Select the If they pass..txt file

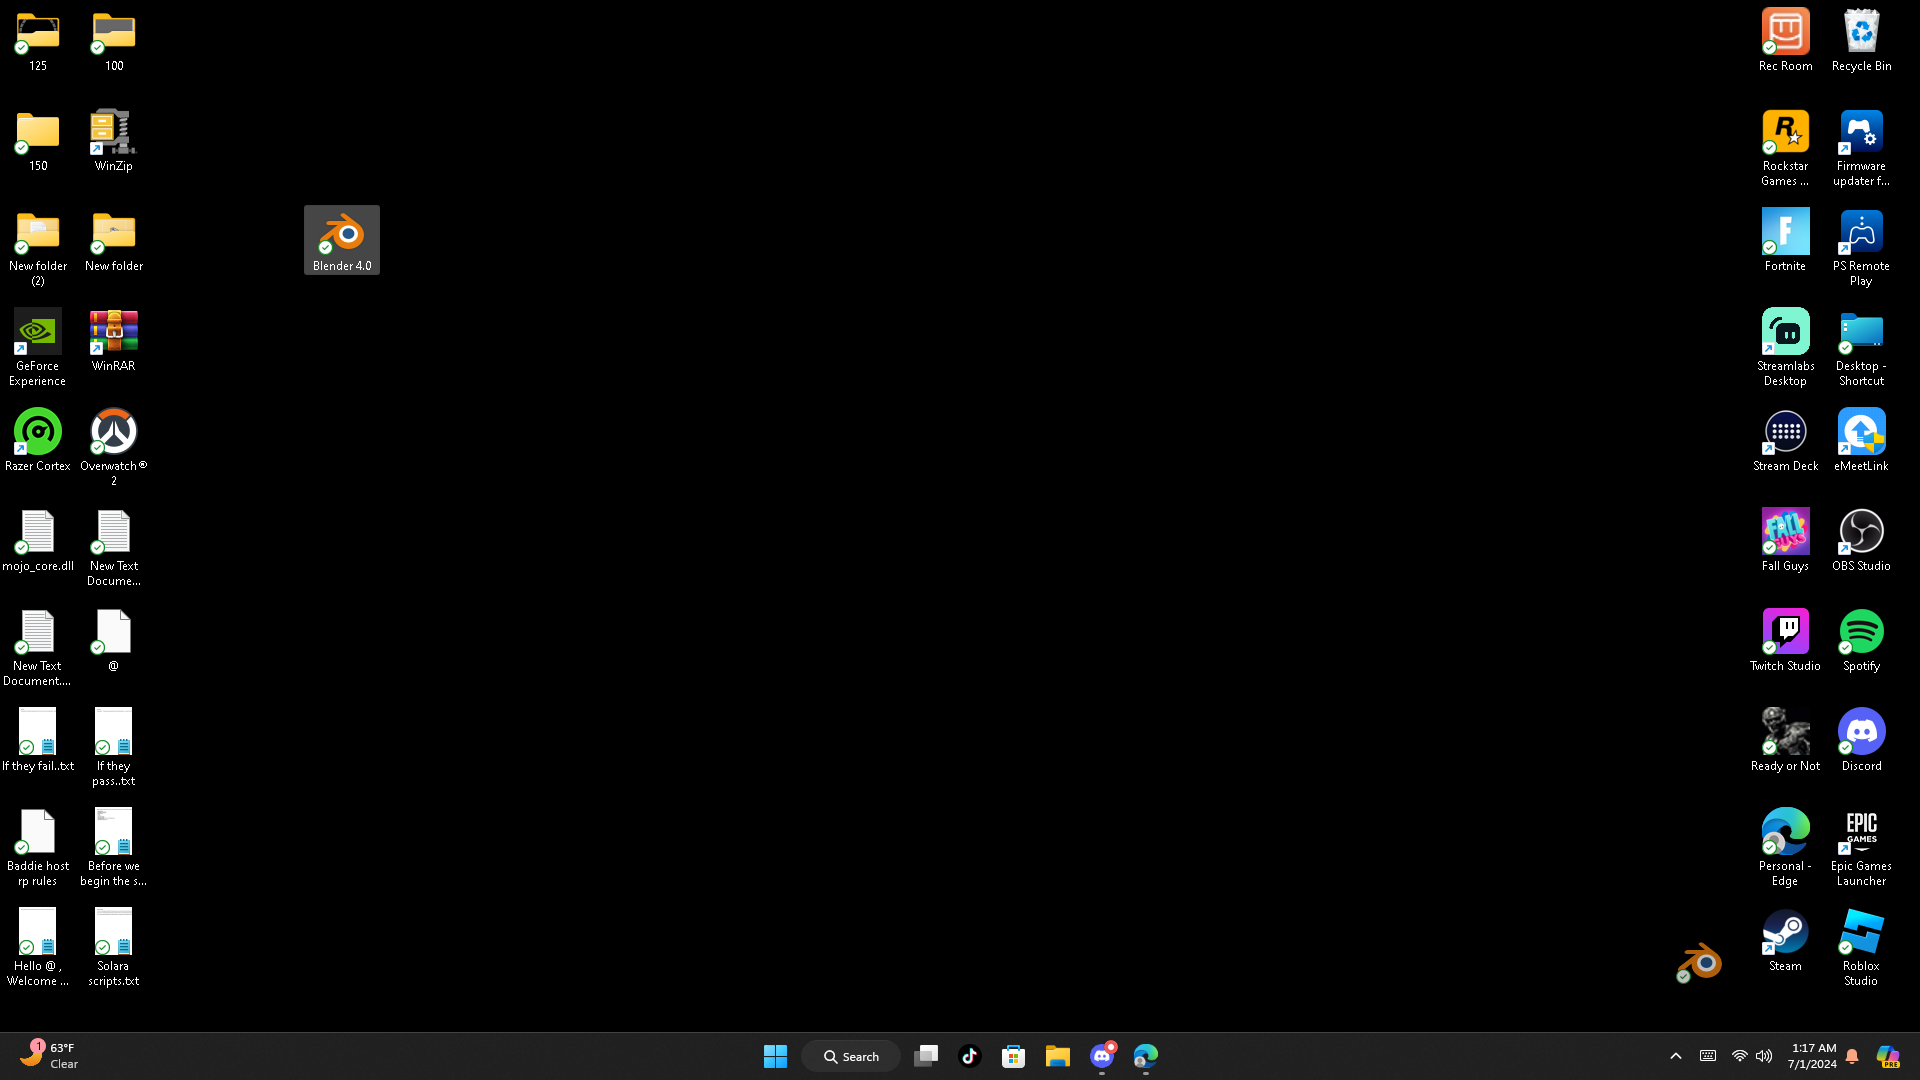pyautogui.click(x=114, y=748)
